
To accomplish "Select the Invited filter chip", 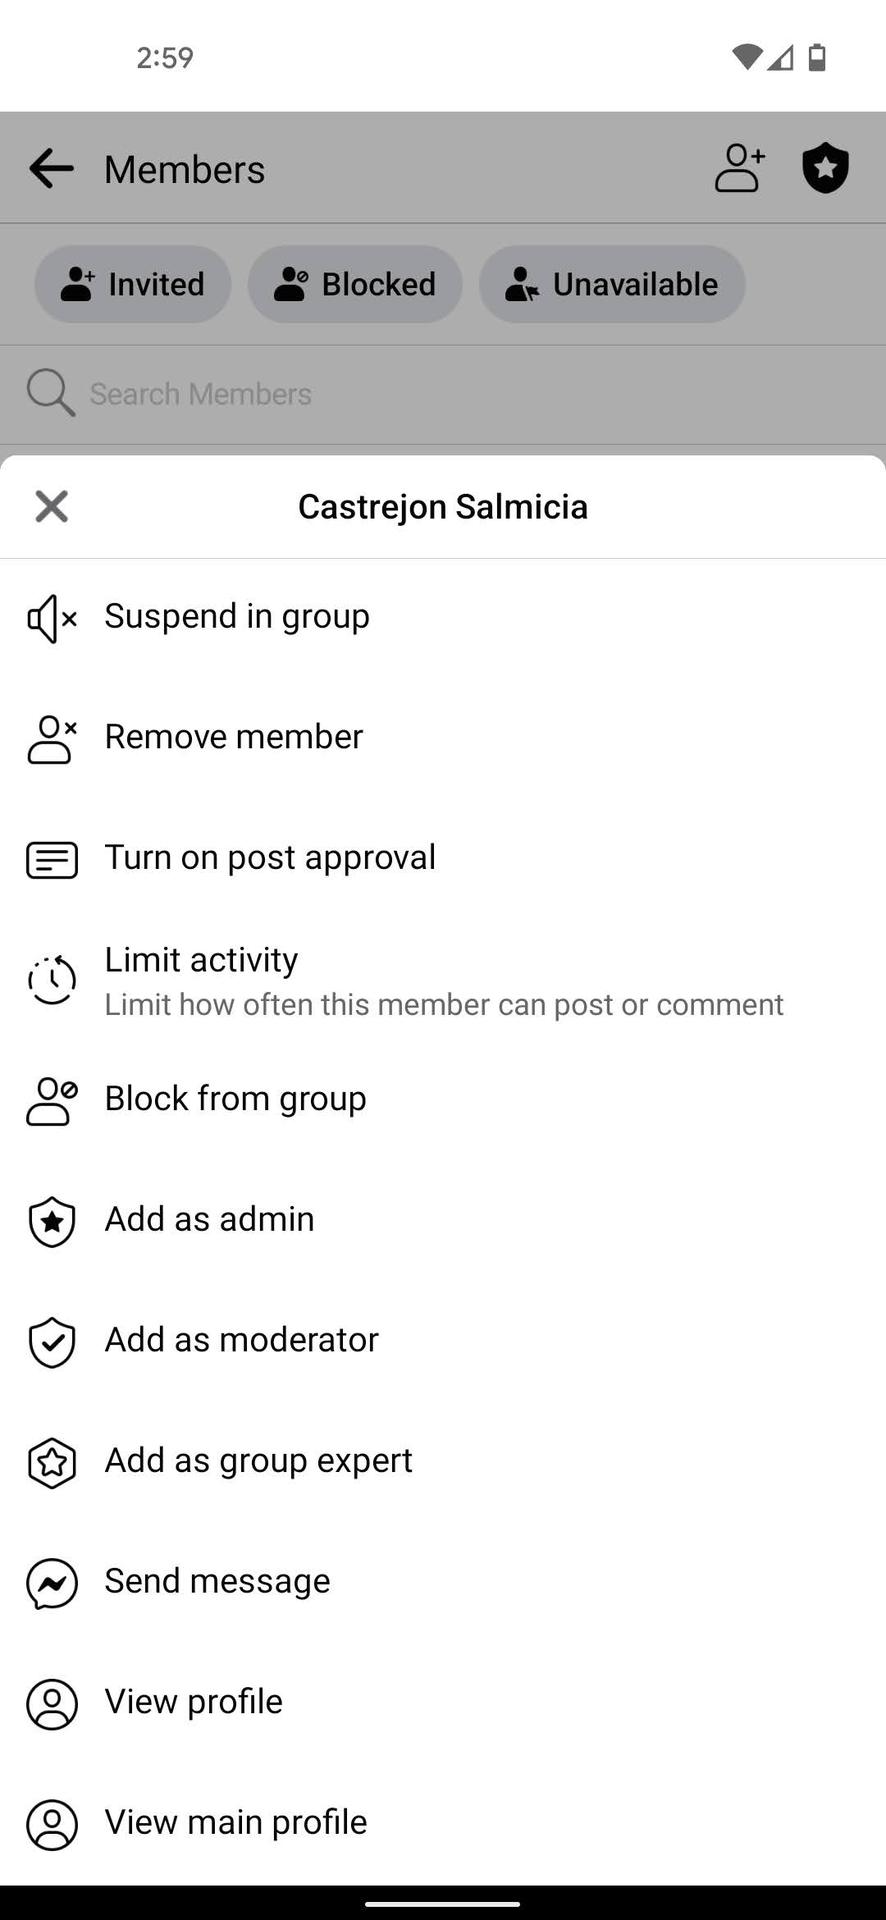I will click(133, 285).
